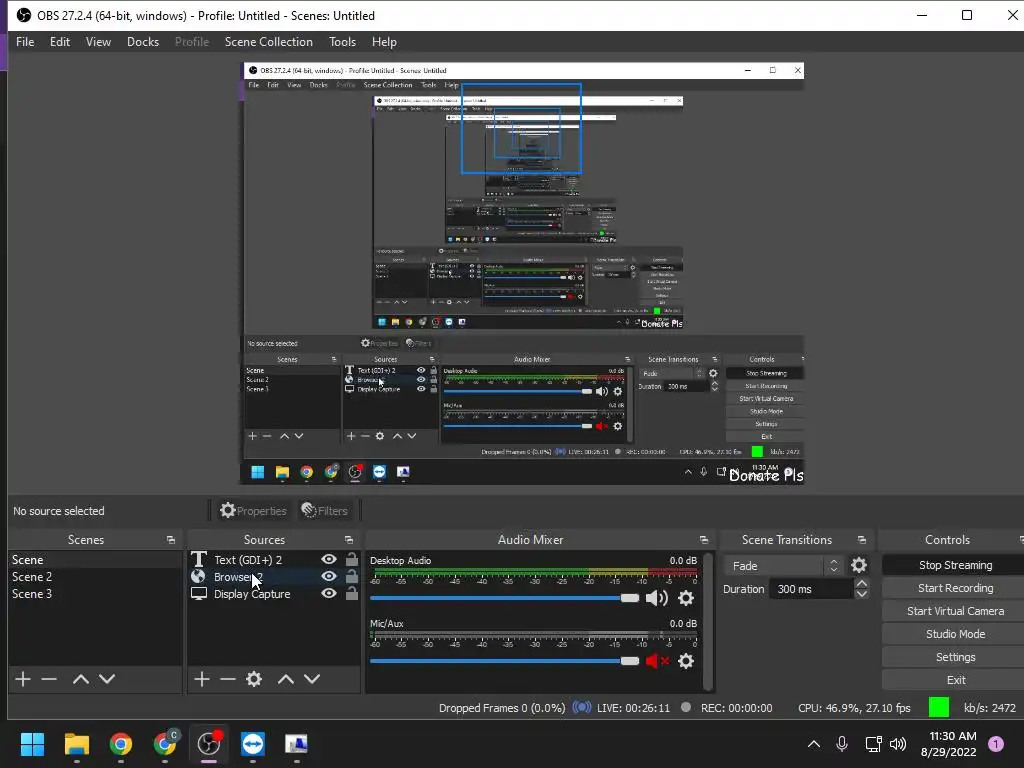Move source down in Sources list
The width and height of the screenshot is (1024, 768).
coord(312,679)
